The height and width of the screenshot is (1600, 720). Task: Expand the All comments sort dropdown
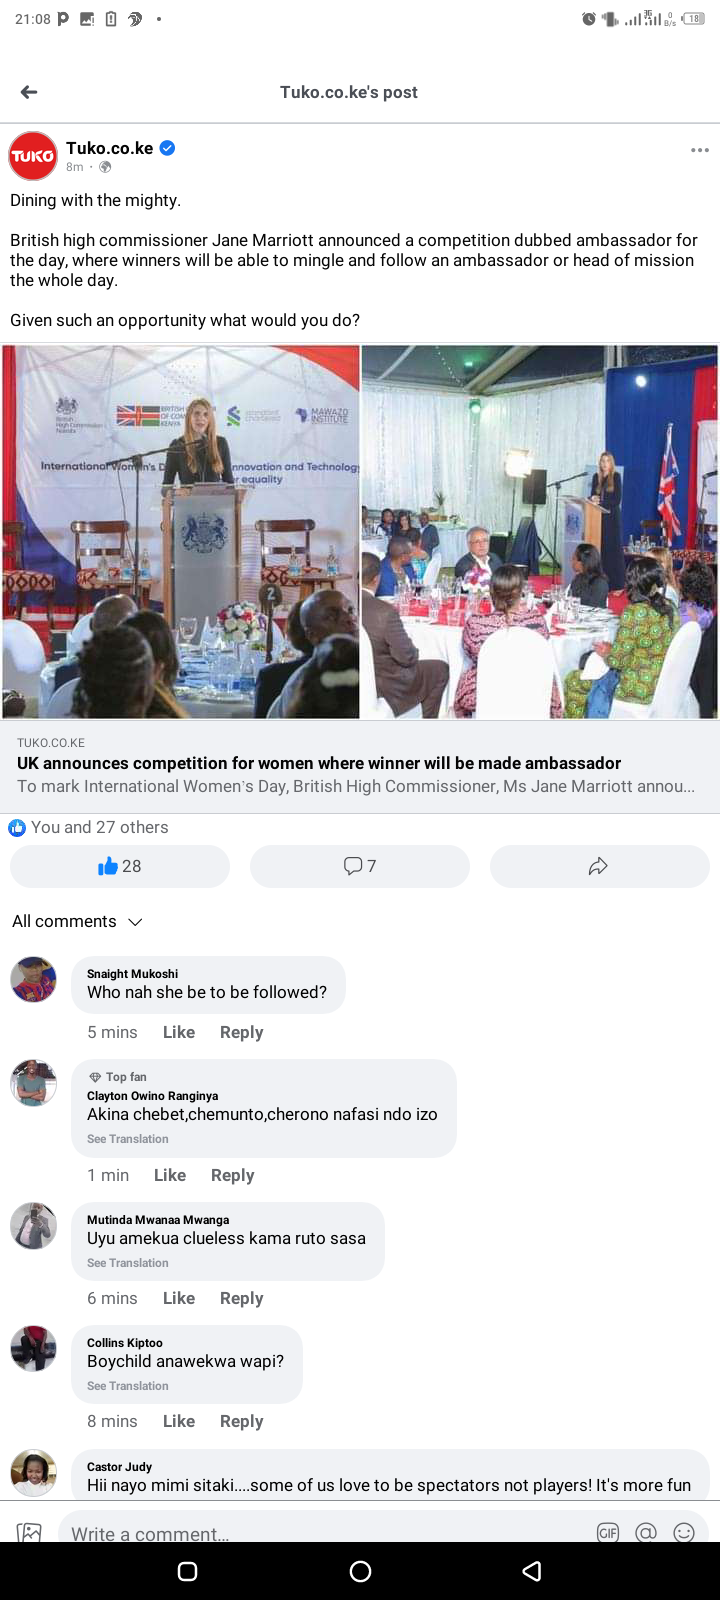(77, 921)
